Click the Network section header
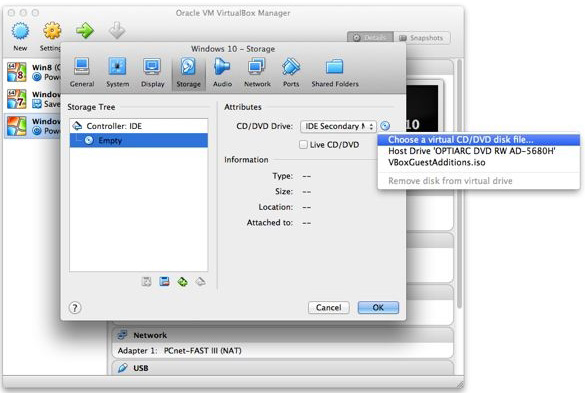Image resolution: width=585 pixels, height=393 pixels. pyautogui.click(x=283, y=335)
